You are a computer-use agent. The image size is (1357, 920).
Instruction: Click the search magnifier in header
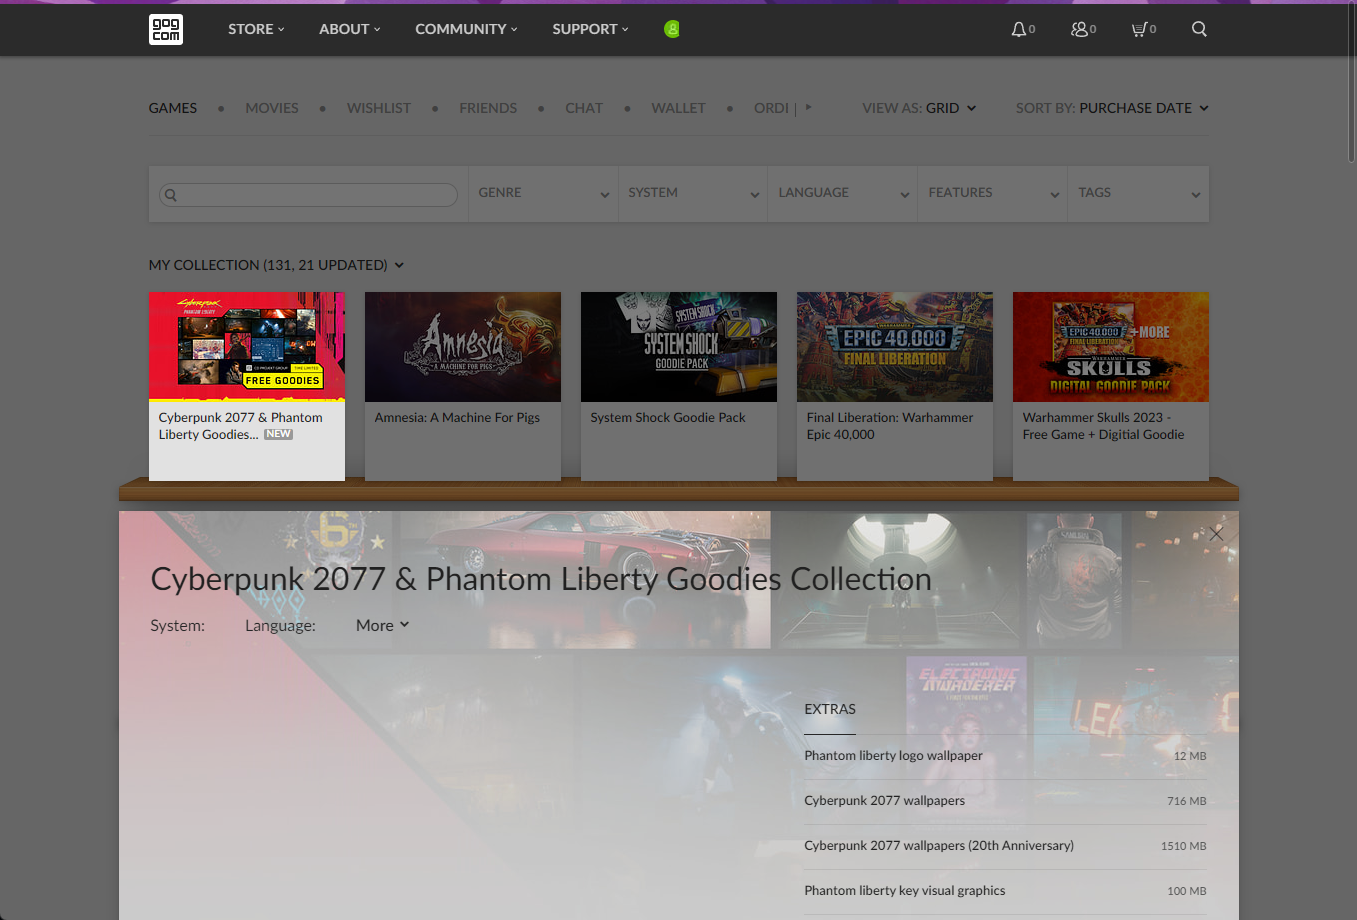point(1199,29)
